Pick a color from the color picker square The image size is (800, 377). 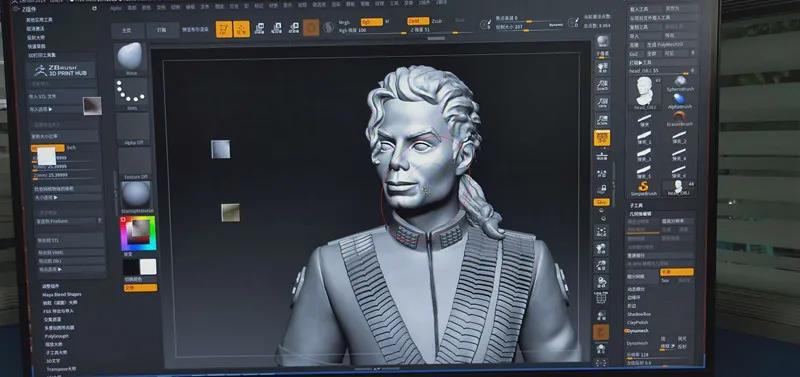coord(138,233)
